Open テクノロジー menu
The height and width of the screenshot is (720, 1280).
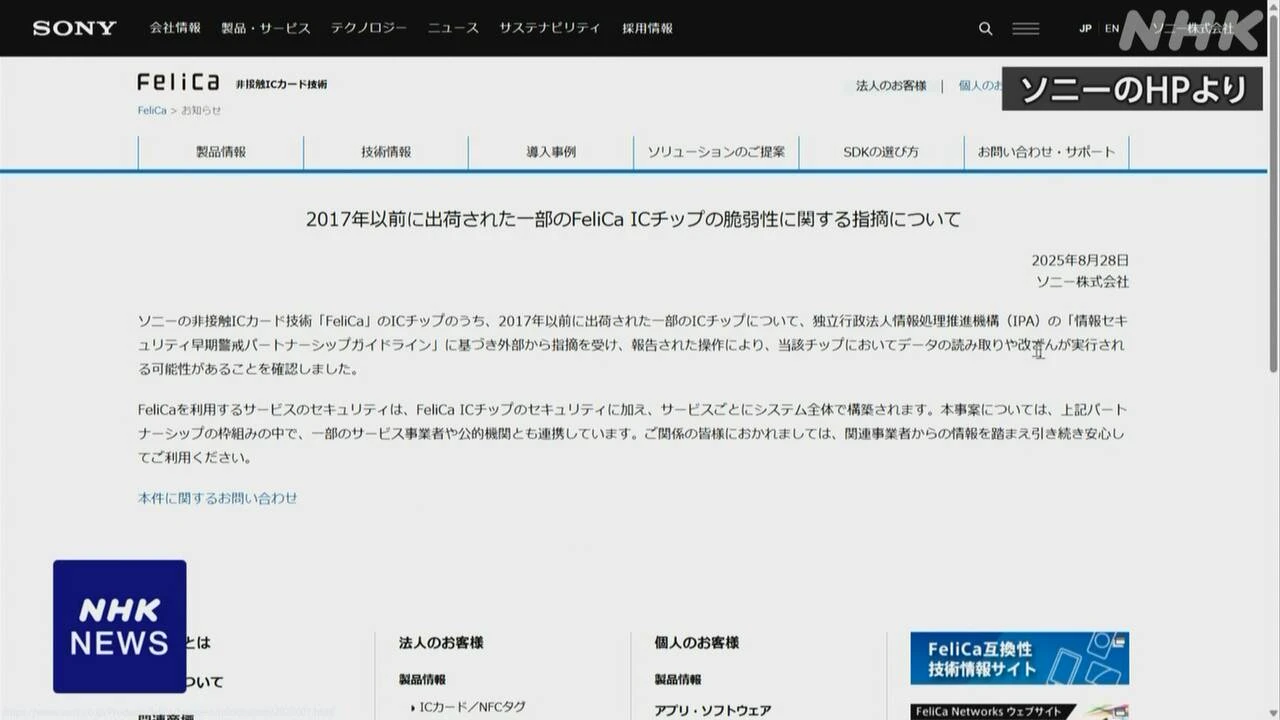[x=369, y=28]
